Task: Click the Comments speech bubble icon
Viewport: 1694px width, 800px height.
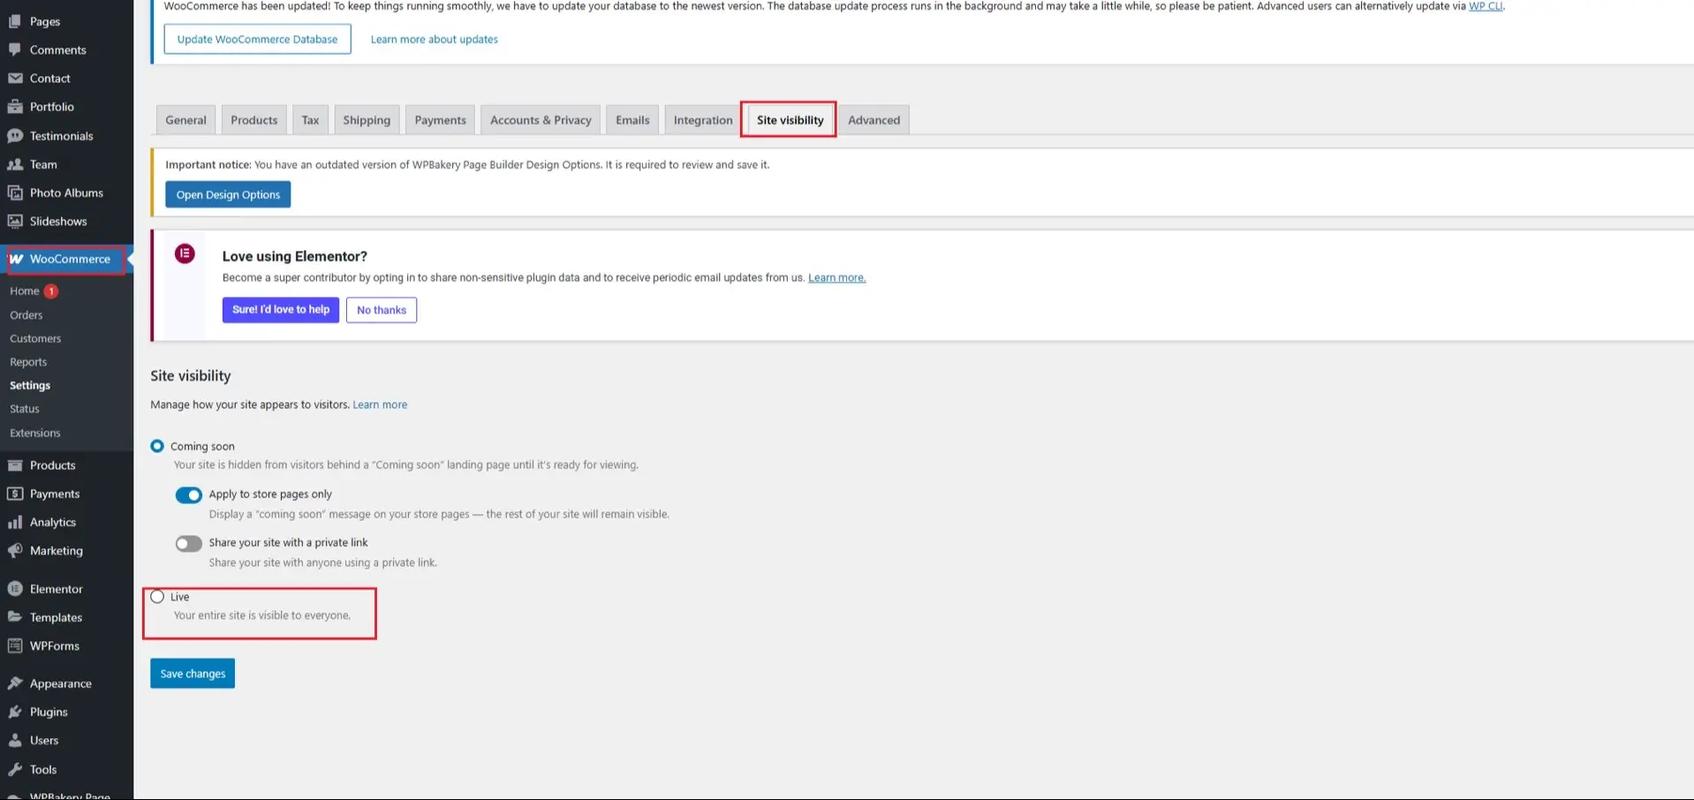Action: pyautogui.click(x=15, y=50)
